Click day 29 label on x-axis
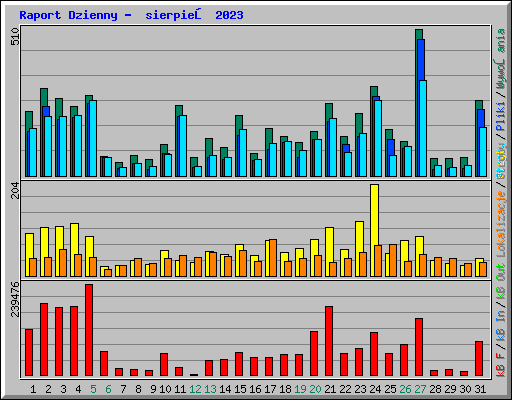The image size is (512, 400). coord(450,389)
